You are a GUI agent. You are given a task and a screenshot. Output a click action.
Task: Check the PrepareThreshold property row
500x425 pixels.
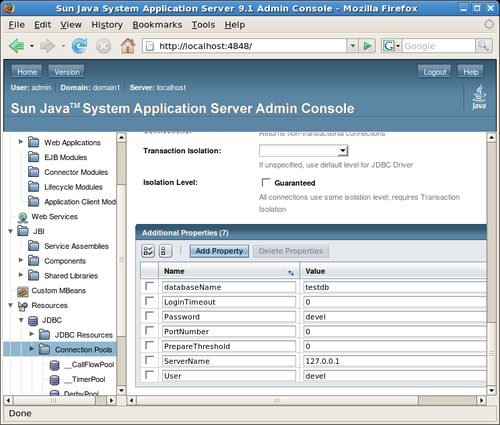pyautogui.click(x=149, y=345)
